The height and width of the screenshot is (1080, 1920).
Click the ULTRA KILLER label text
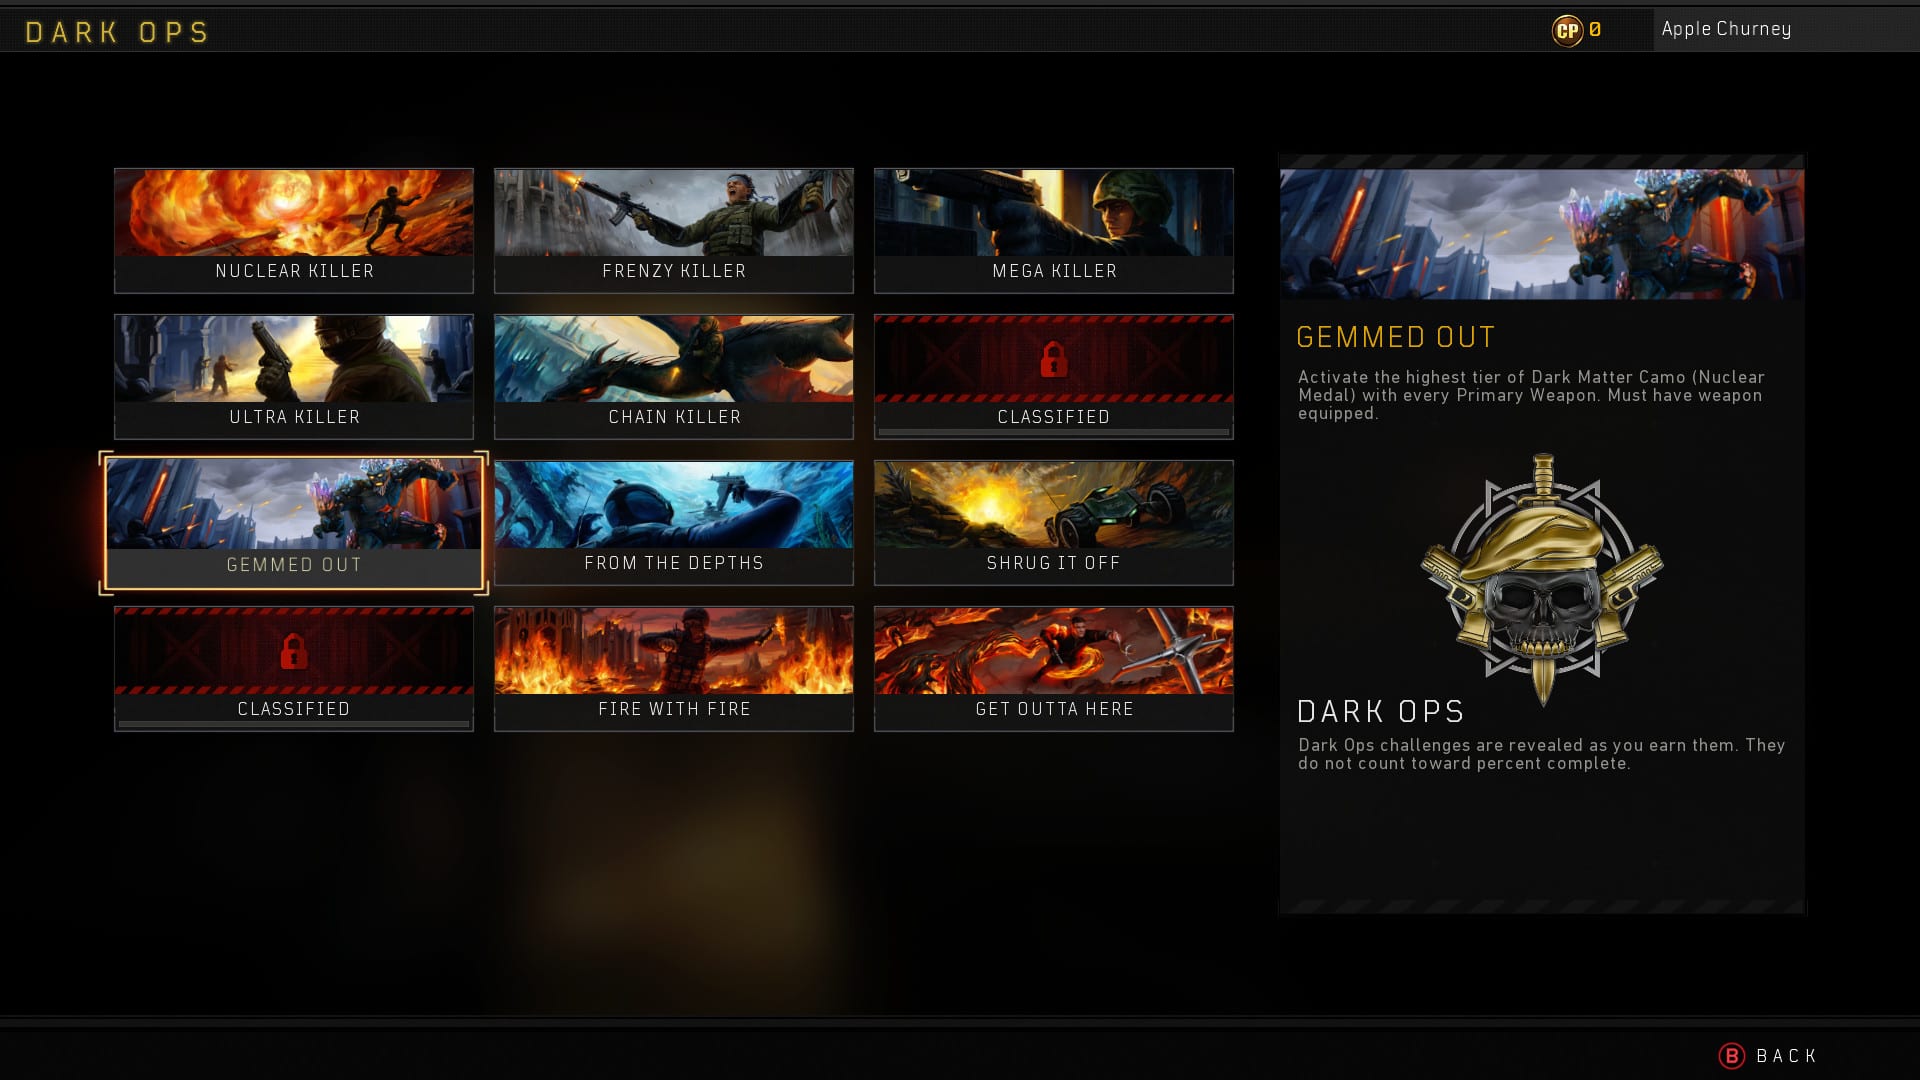pyautogui.click(x=294, y=417)
